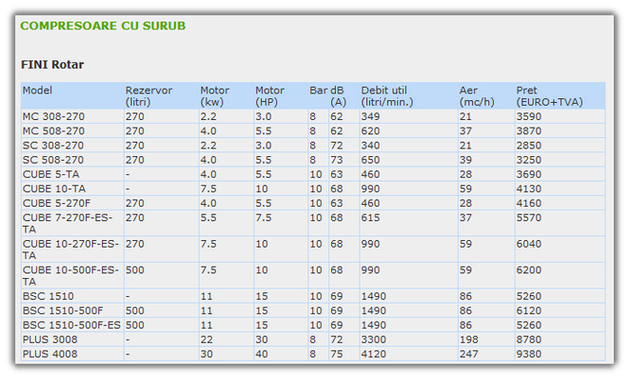The width and height of the screenshot is (629, 379).
Task: Select the FINI Rotar subtitle
Action: pos(52,65)
